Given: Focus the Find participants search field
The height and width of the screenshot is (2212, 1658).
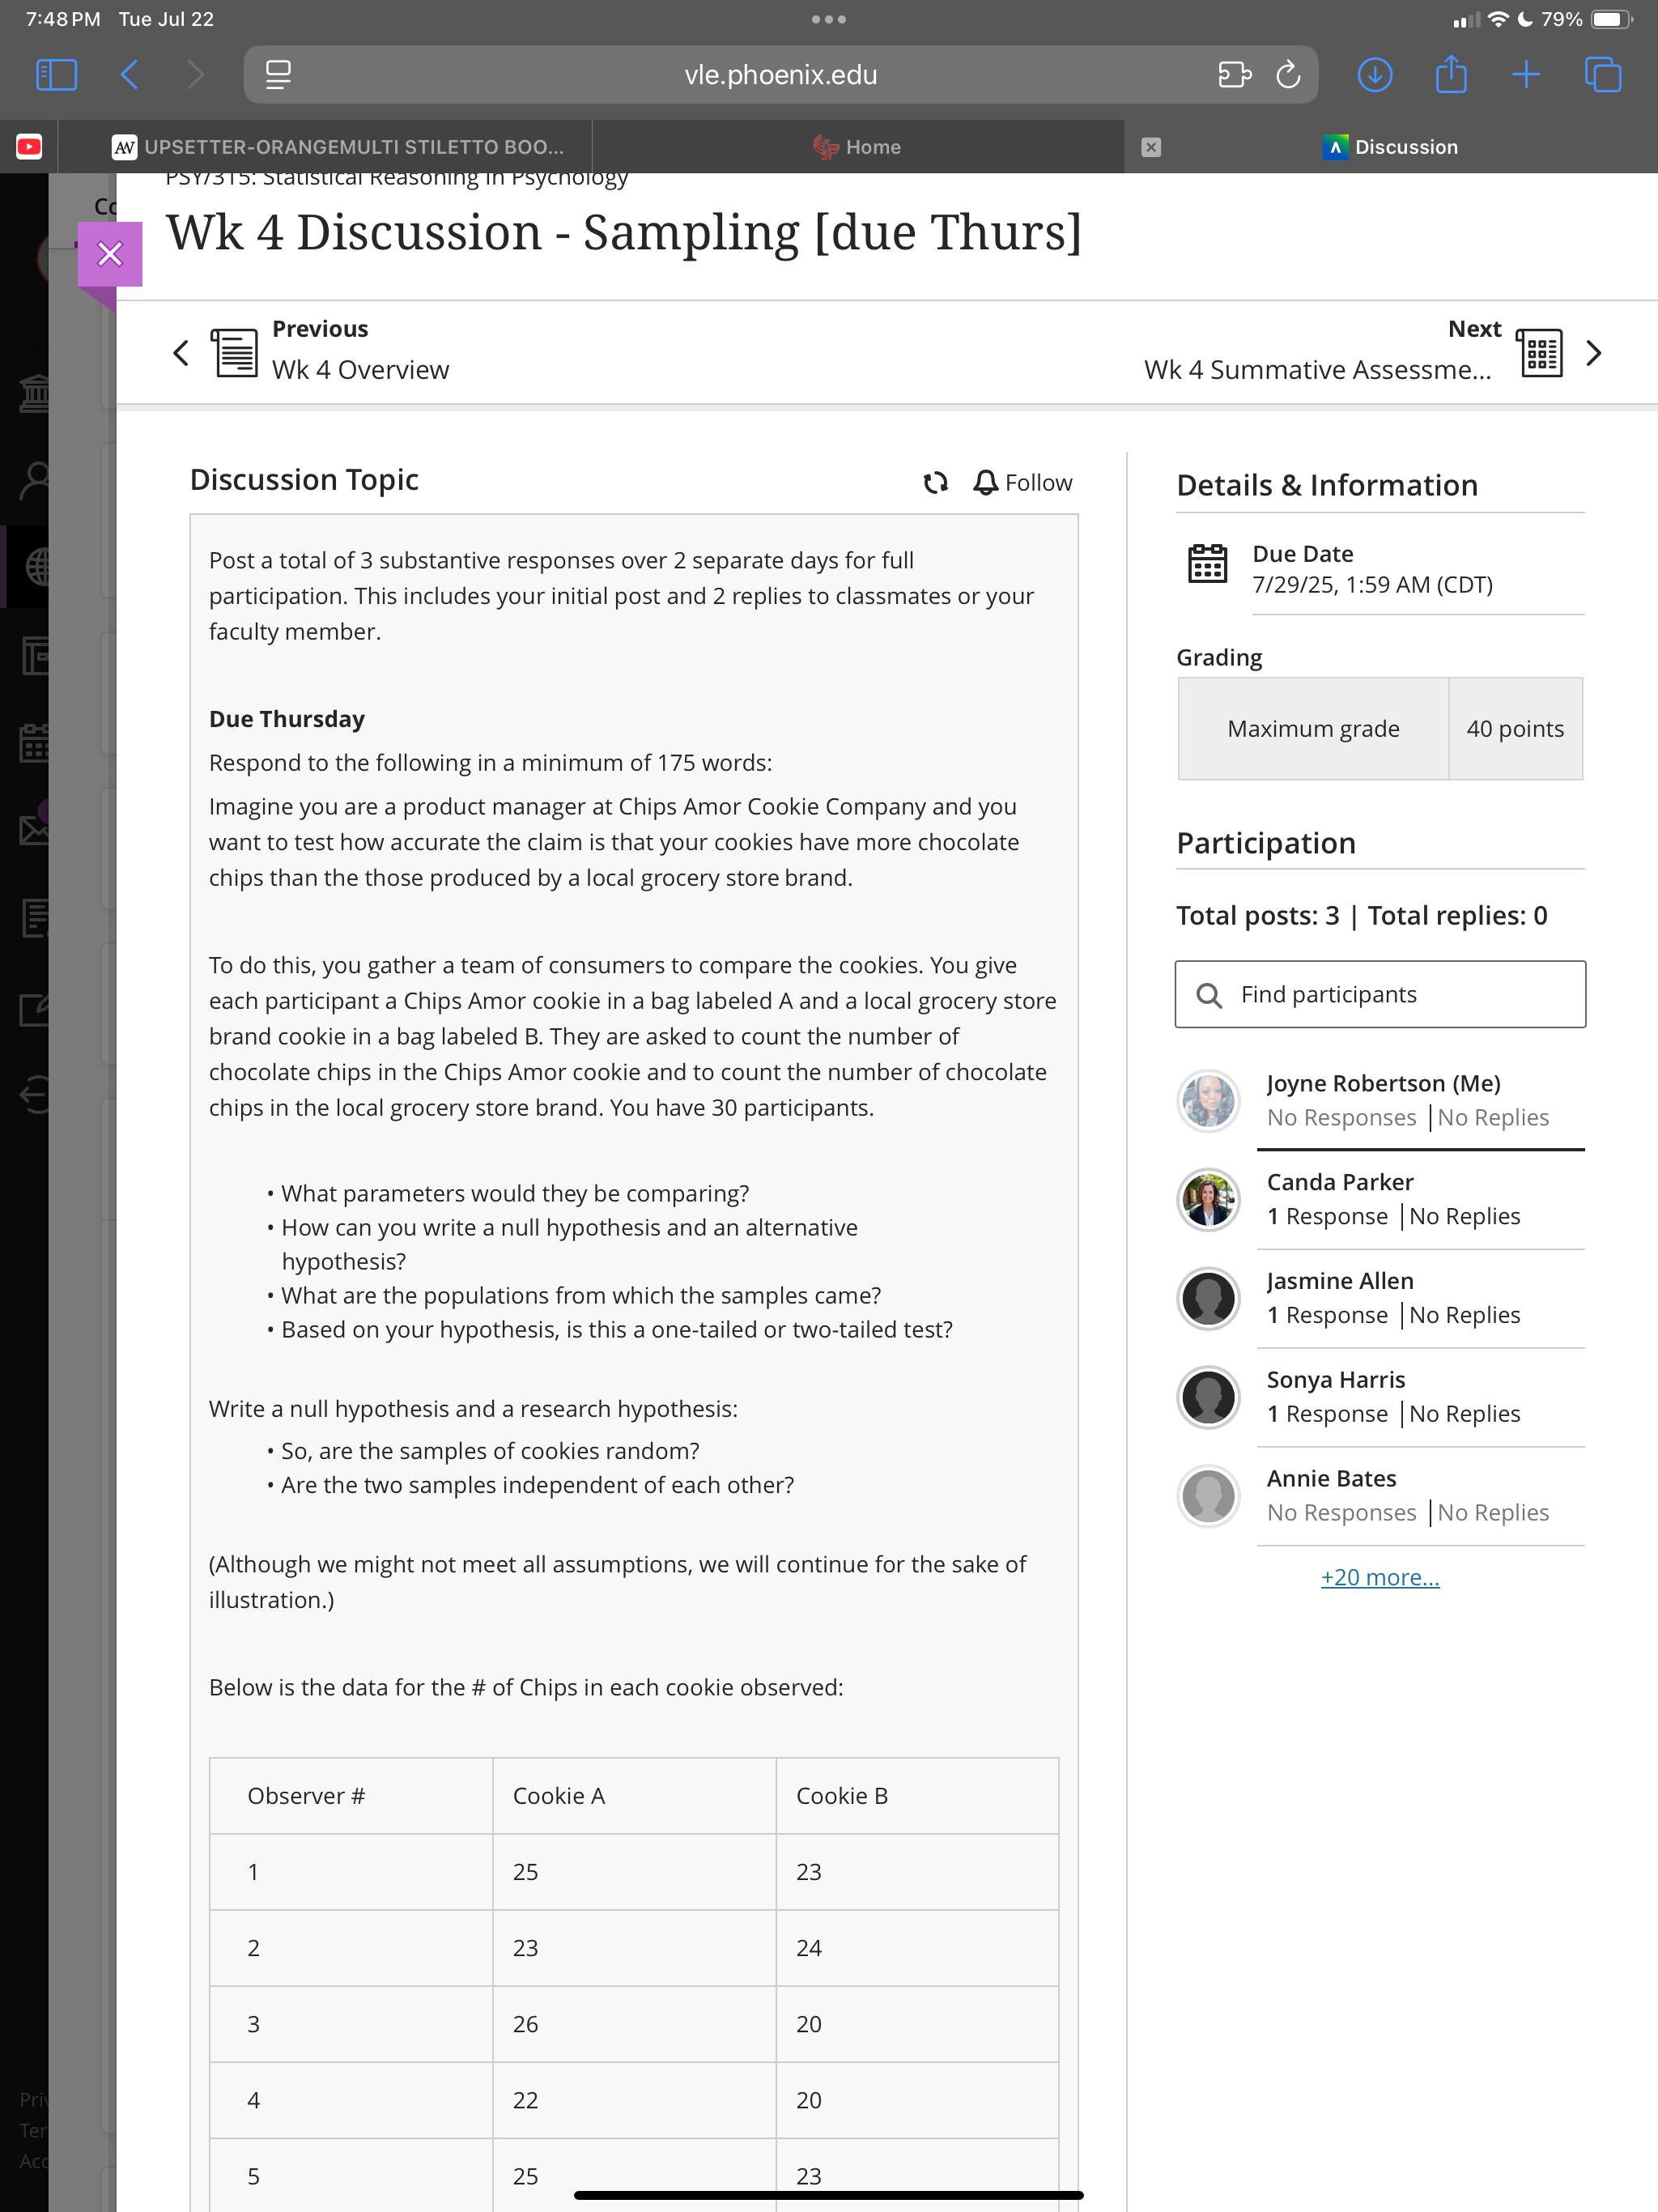Looking at the screenshot, I should [1380, 994].
